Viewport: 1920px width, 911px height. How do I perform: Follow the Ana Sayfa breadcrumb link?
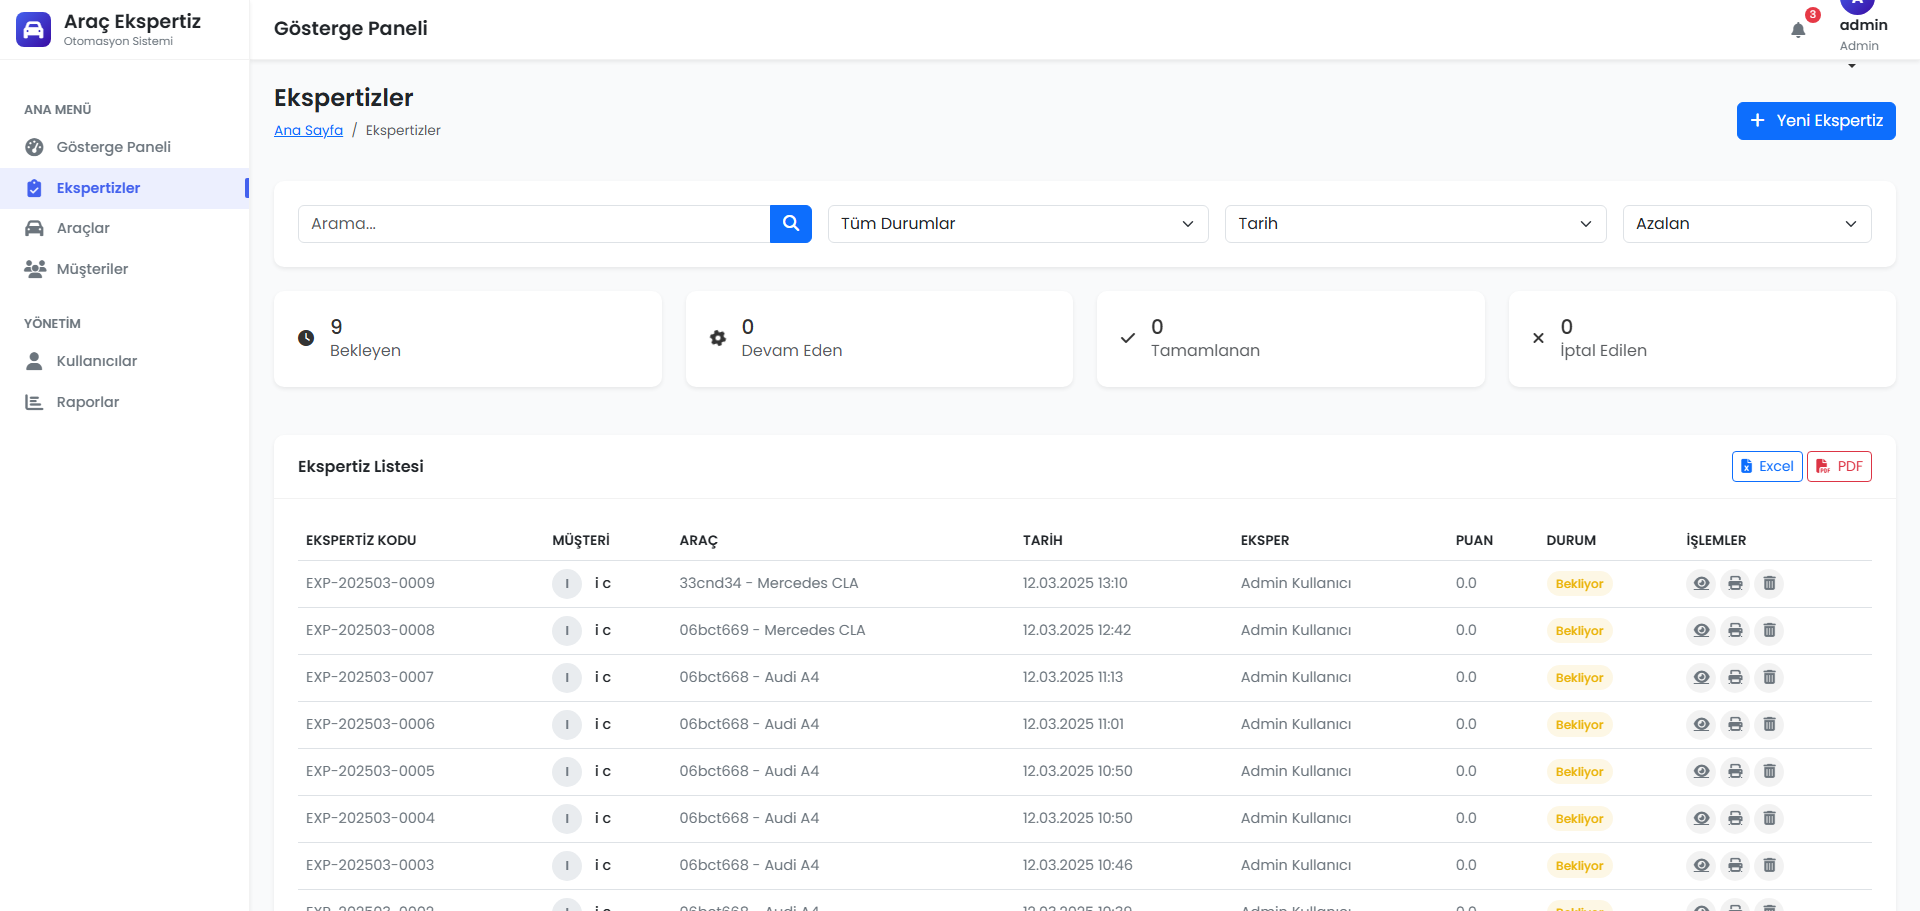click(x=308, y=131)
